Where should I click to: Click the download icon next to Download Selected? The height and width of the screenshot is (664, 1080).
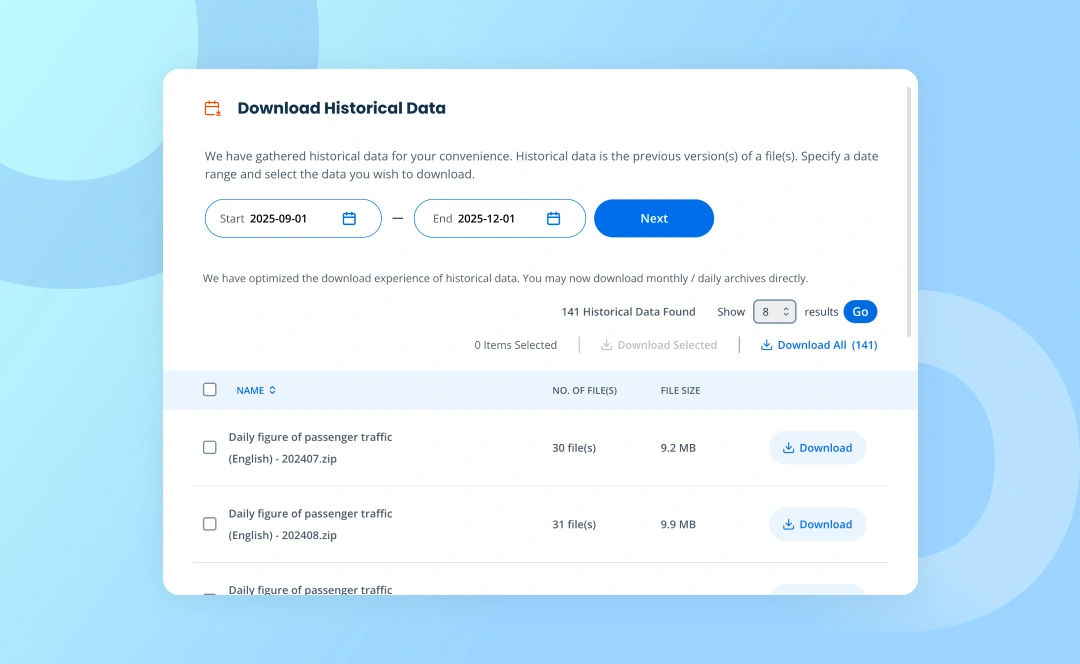click(x=606, y=344)
